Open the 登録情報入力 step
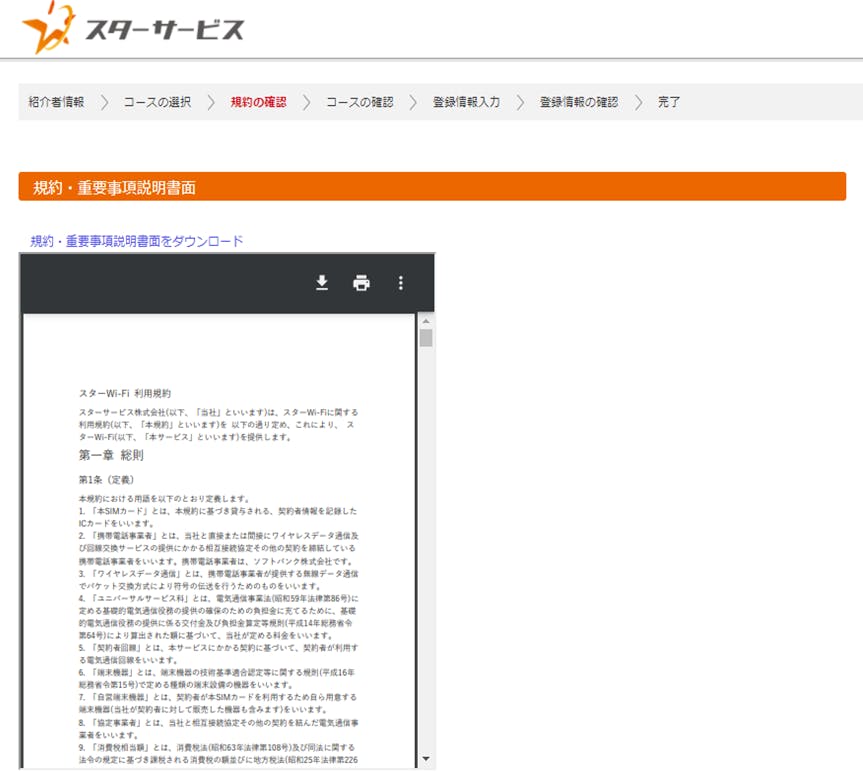This screenshot has height=784, width=863. 466,102
